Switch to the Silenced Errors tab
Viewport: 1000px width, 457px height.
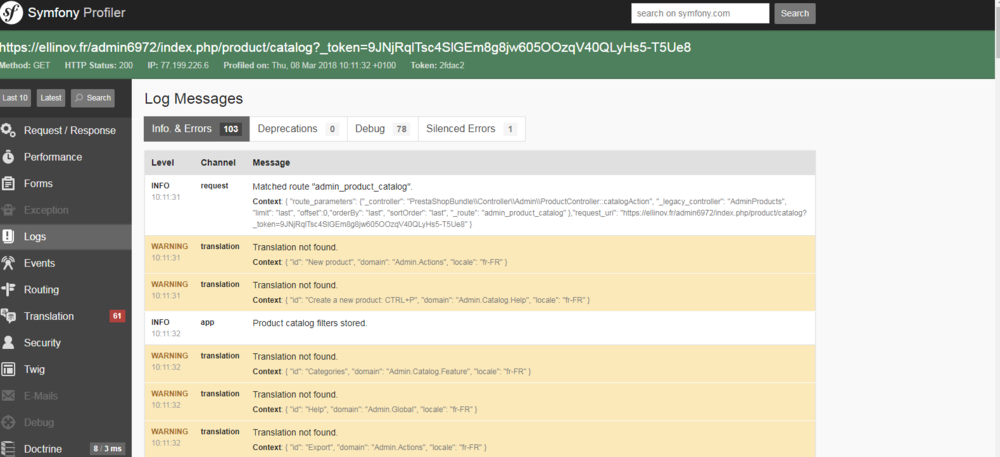tap(471, 129)
